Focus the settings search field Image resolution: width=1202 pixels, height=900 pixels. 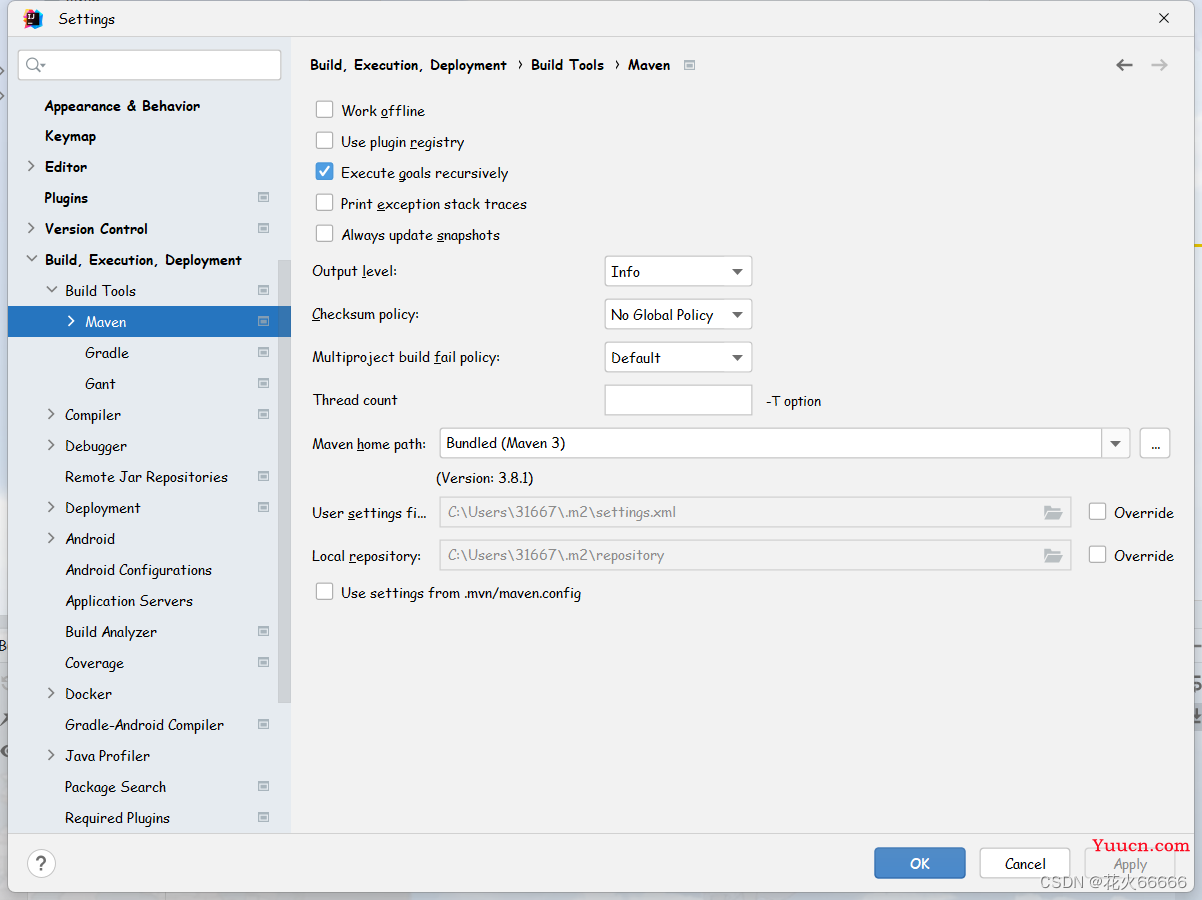click(x=150, y=65)
